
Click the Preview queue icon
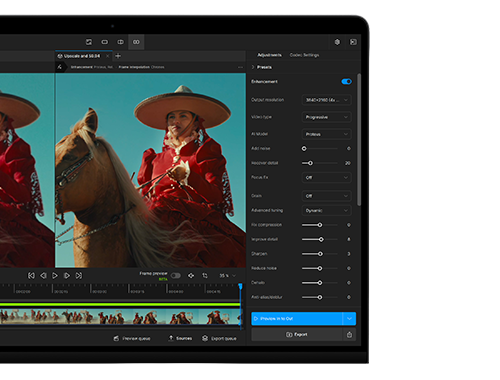point(116,338)
